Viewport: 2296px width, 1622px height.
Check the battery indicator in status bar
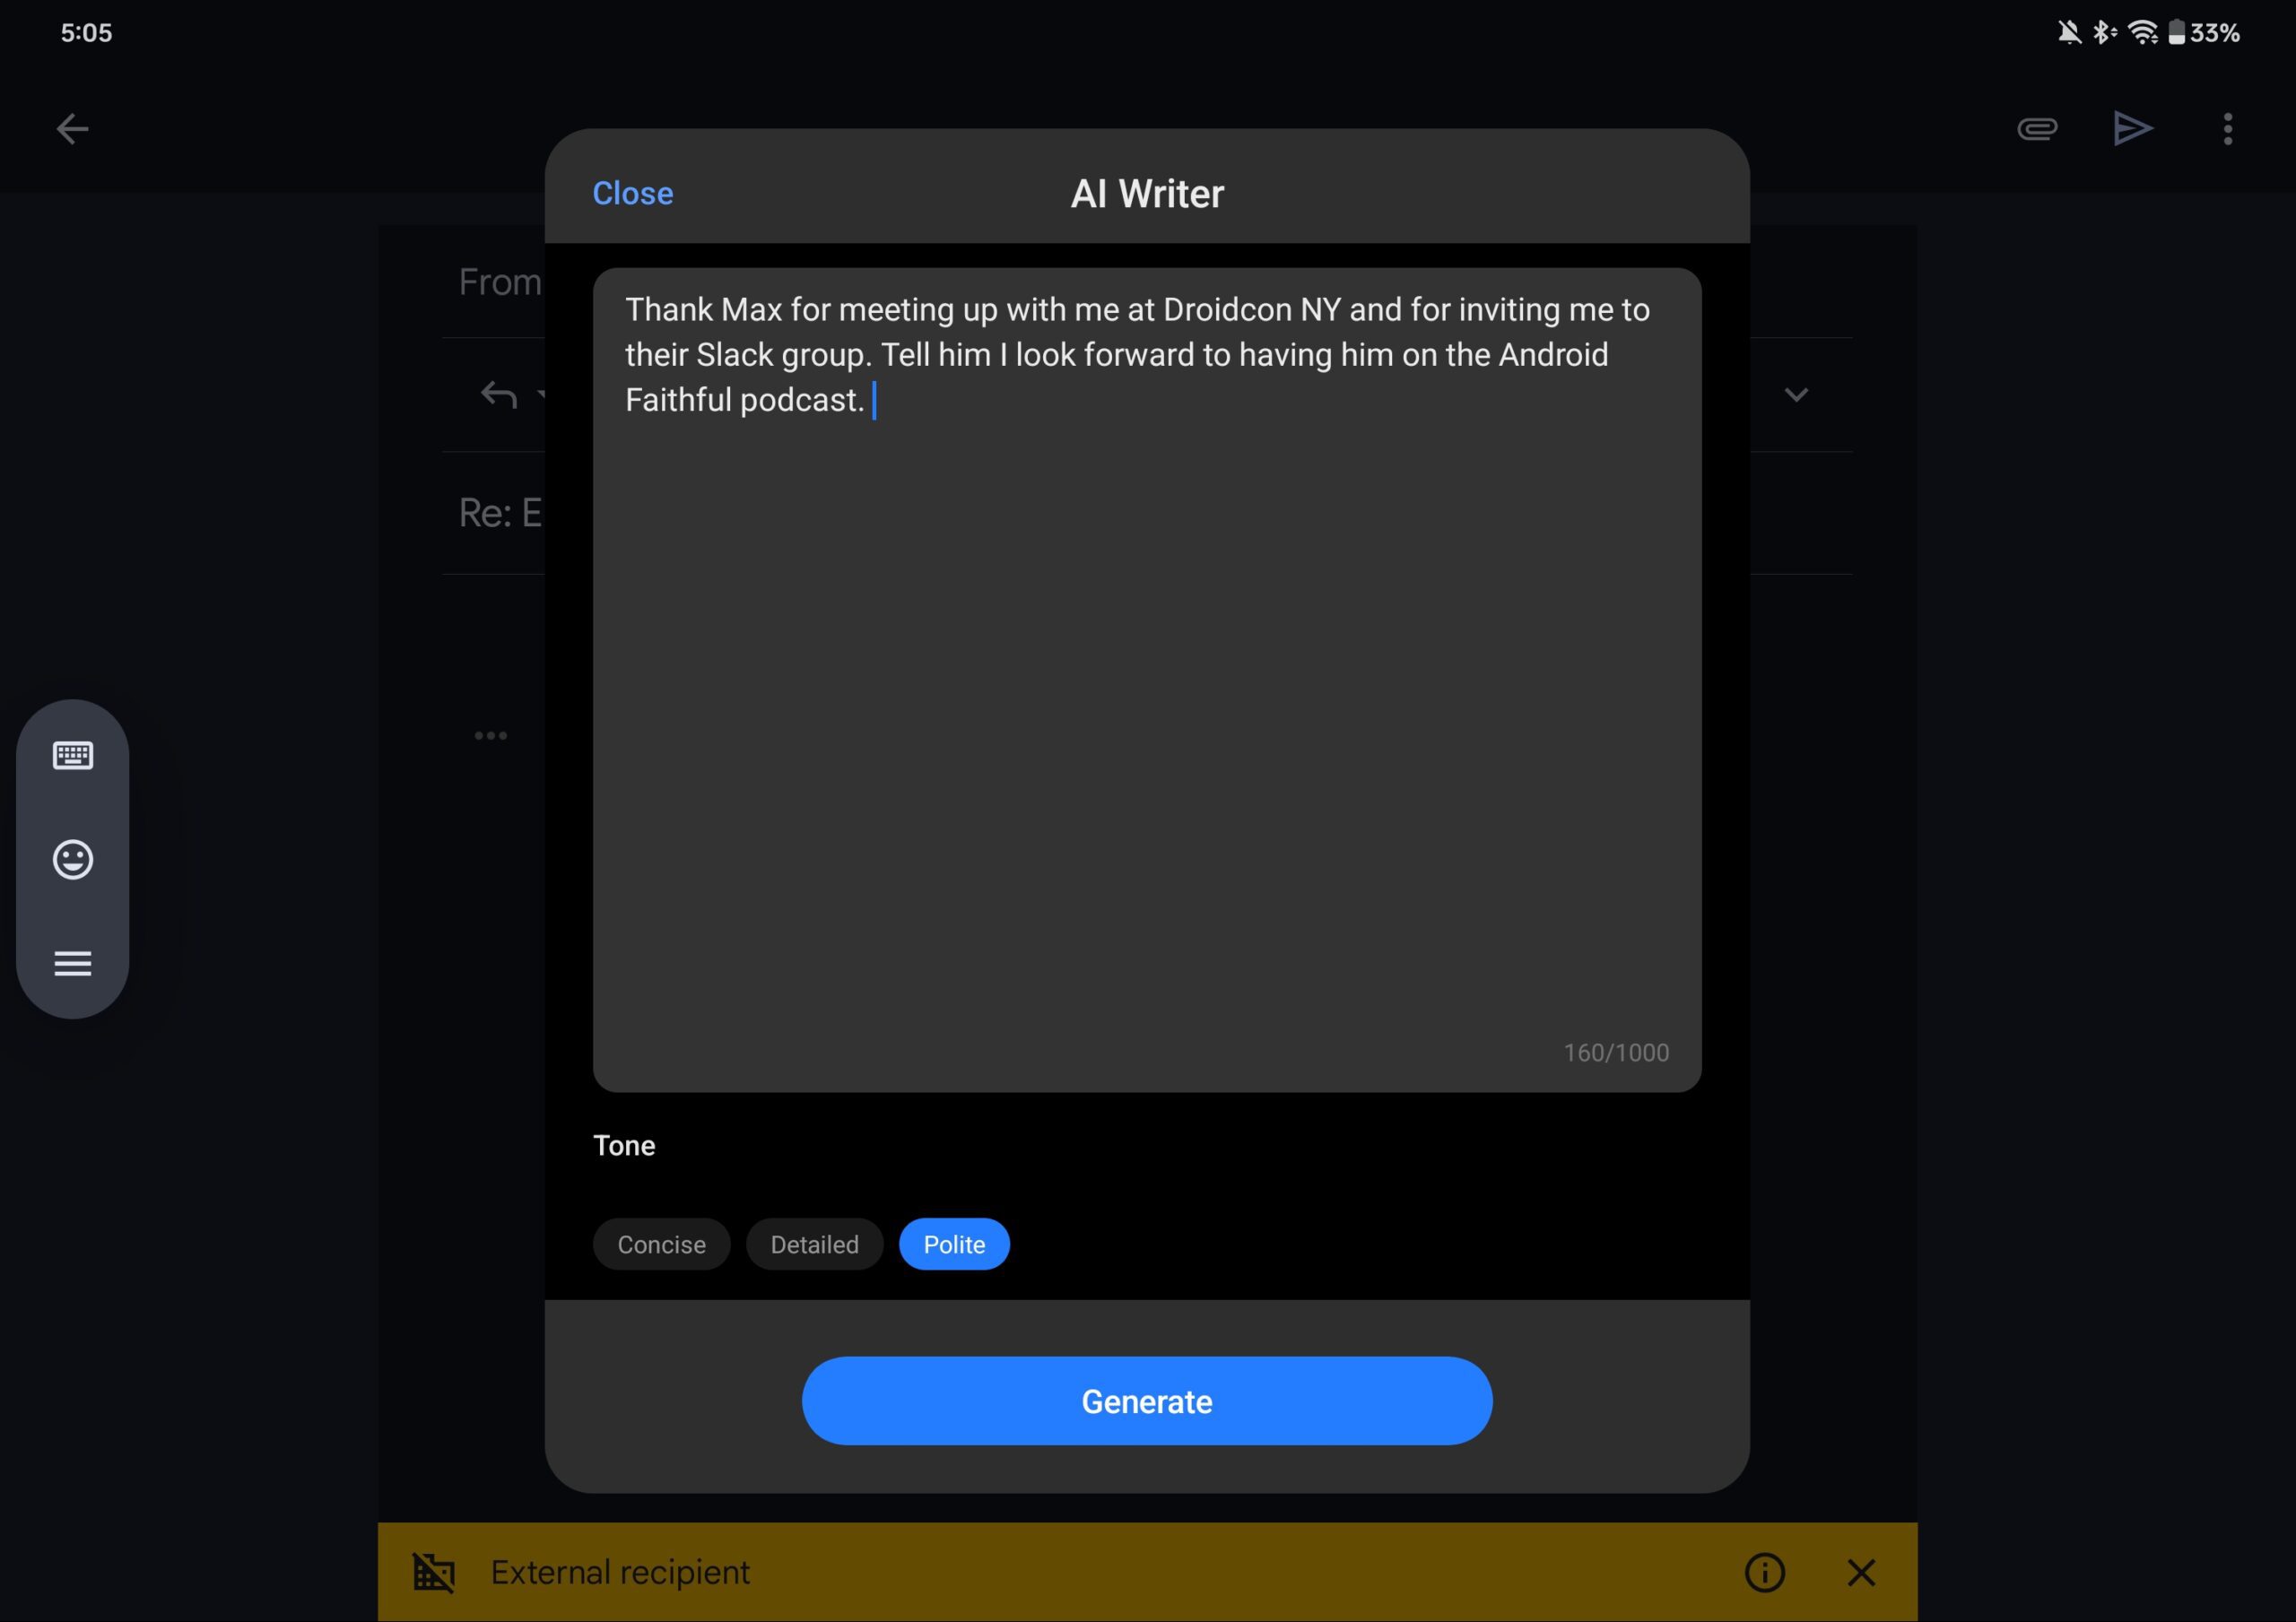[2176, 33]
